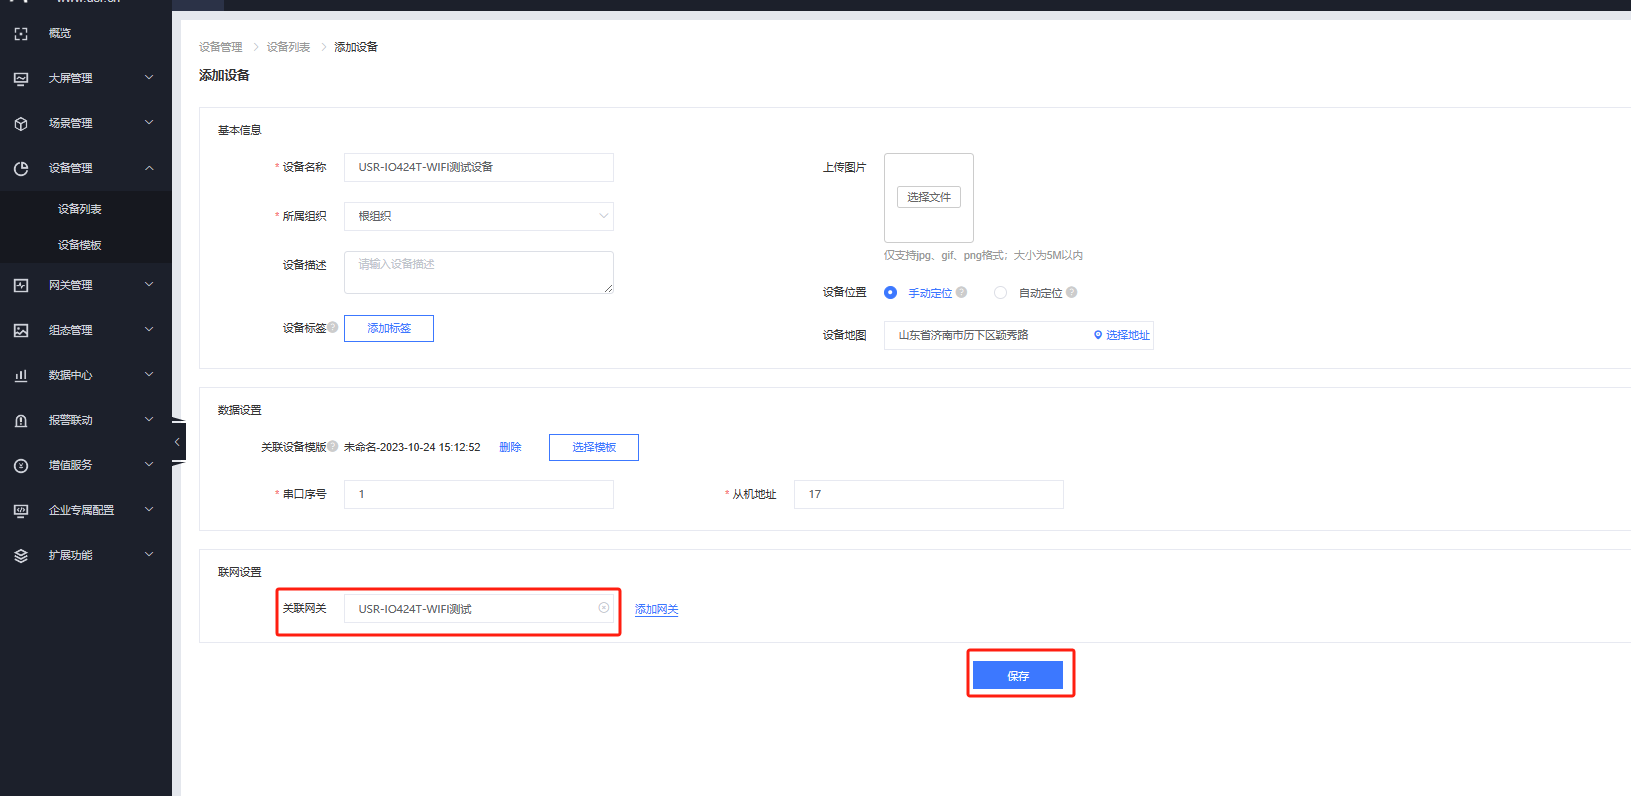This screenshot has width=1631, height=796.
Task: Open 设备列表 submenu item
Action: pos(80,209)
